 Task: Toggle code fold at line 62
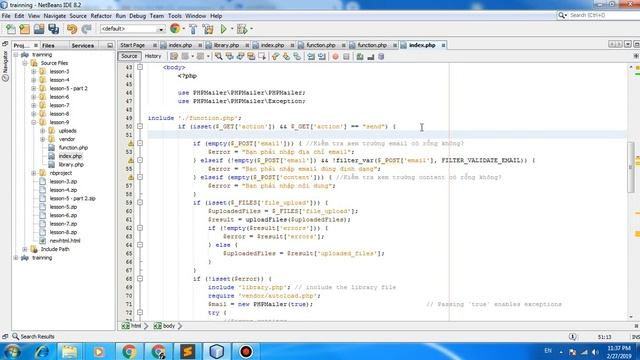(140, 228)
